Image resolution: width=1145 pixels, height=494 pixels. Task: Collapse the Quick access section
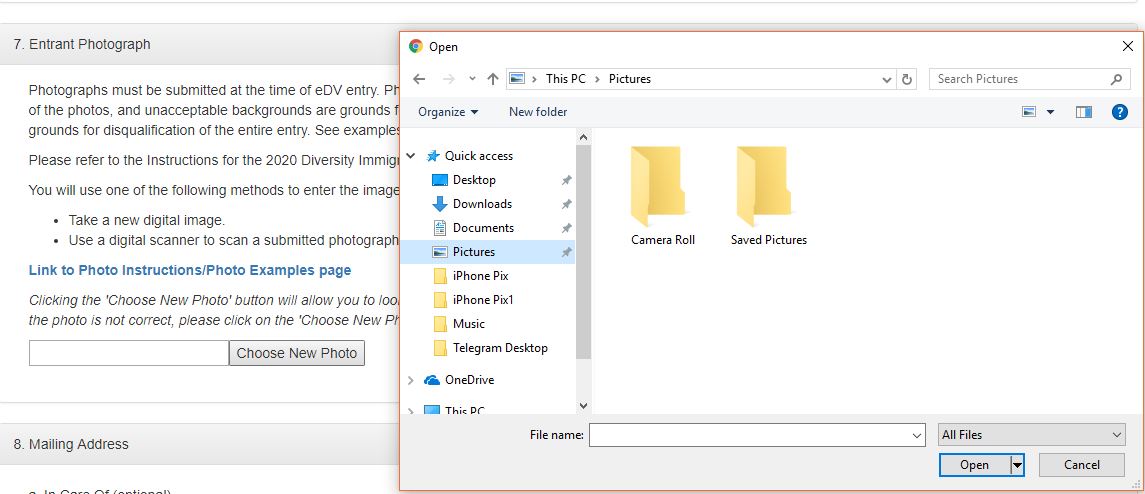[x=411, y=156]
